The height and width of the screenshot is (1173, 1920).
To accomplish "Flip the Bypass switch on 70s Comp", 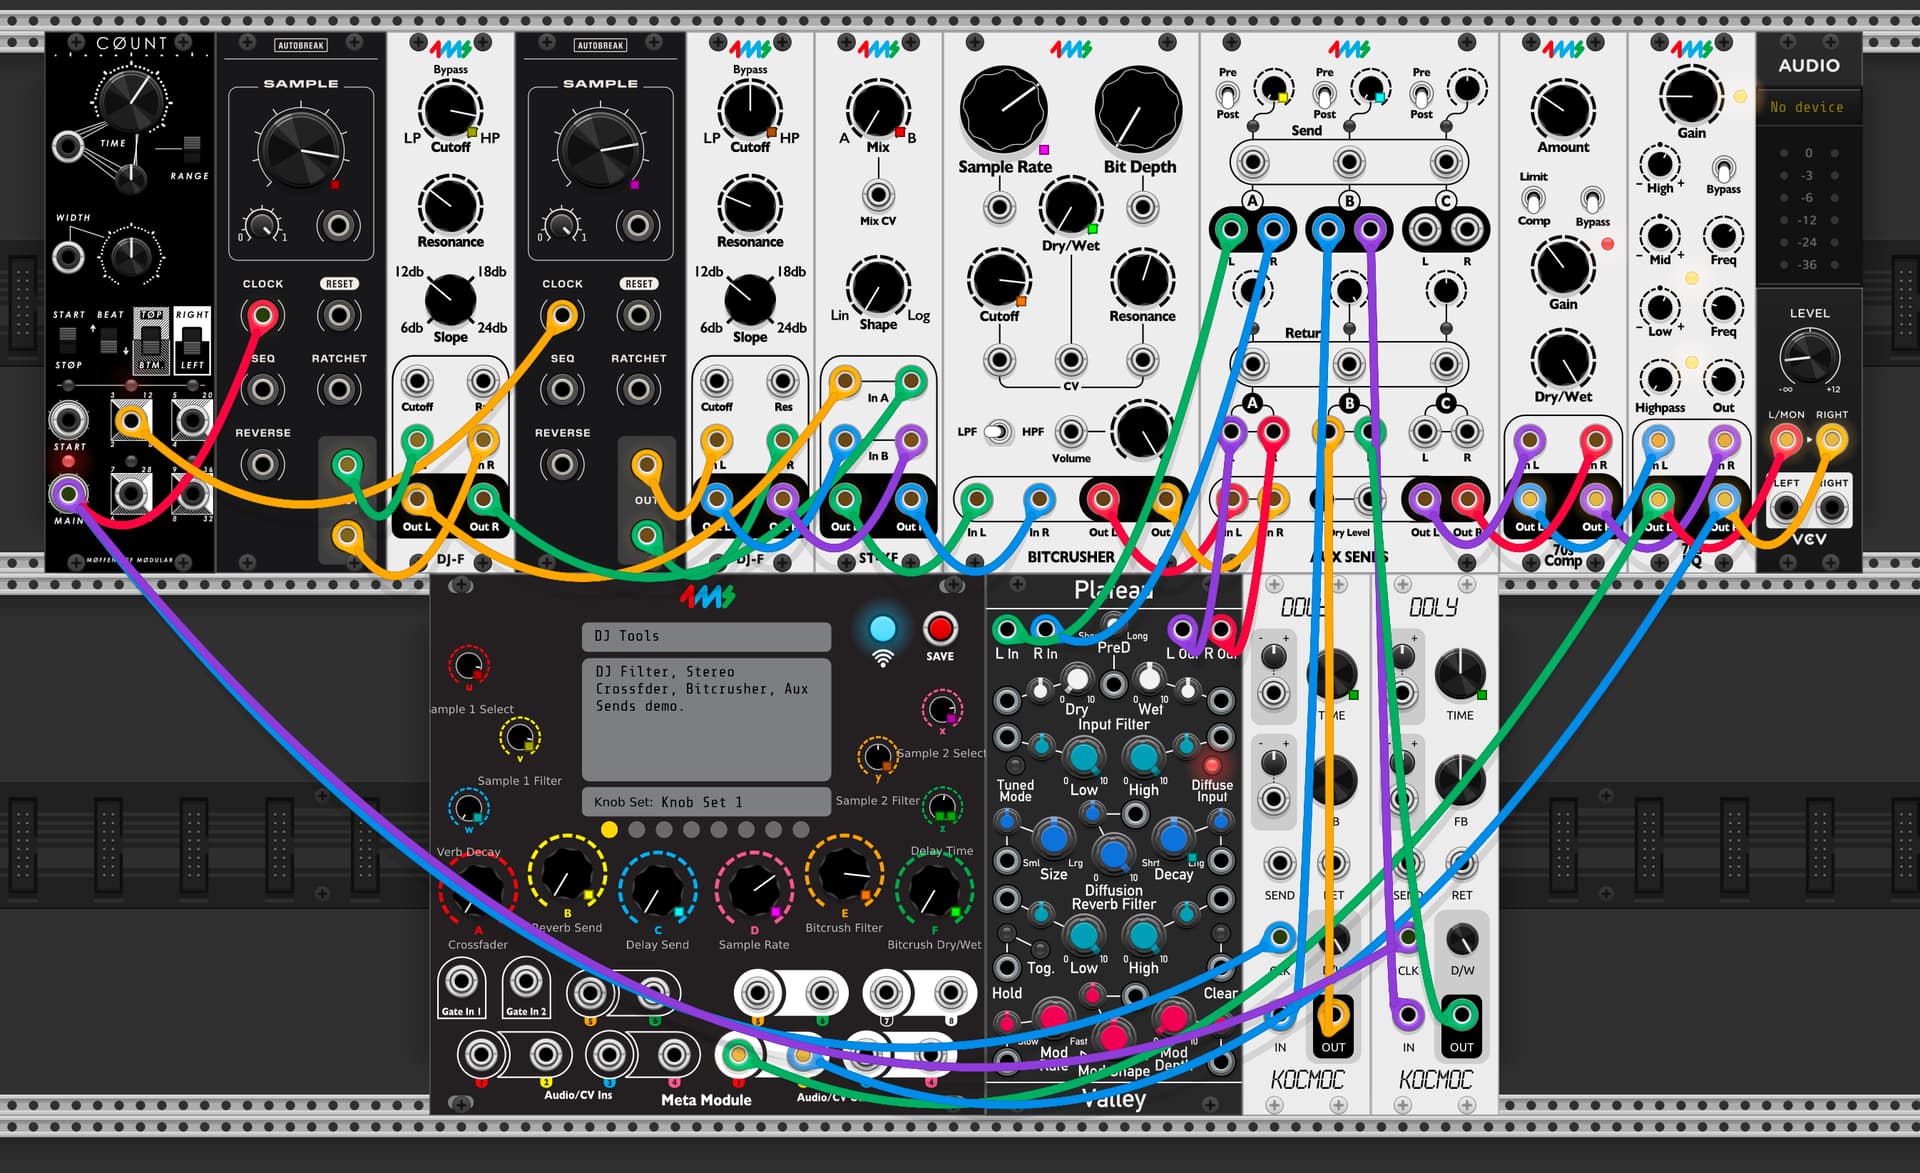I will 1592,200.
